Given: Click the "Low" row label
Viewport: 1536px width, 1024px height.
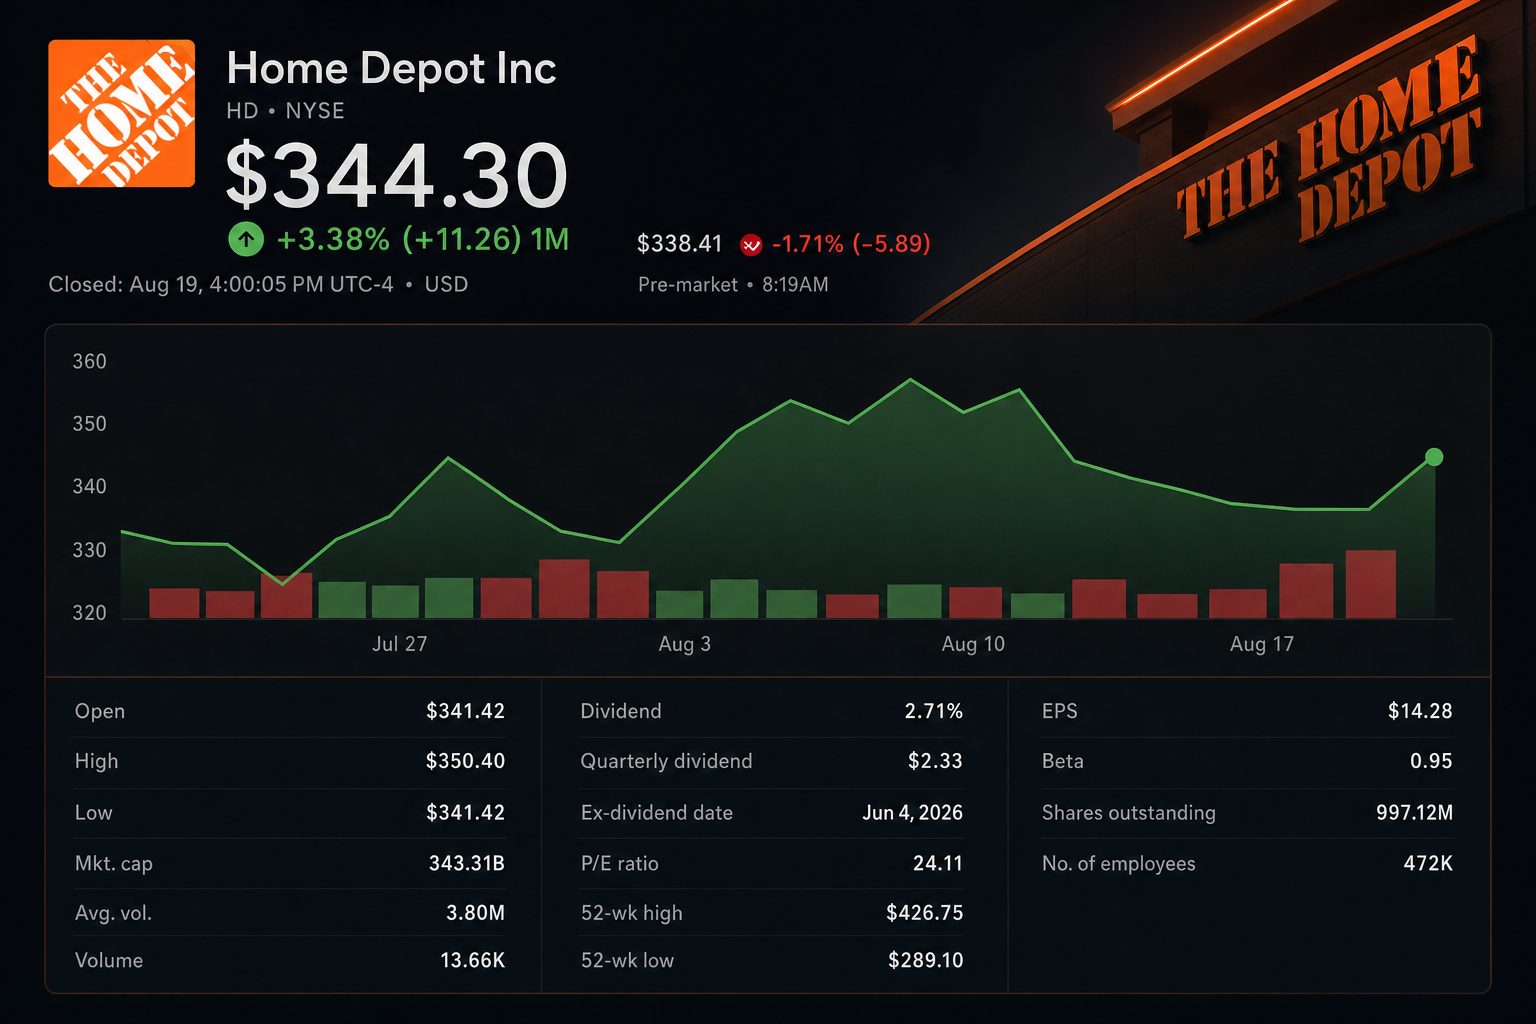Looking at the screenshot, I should point(94,813).
